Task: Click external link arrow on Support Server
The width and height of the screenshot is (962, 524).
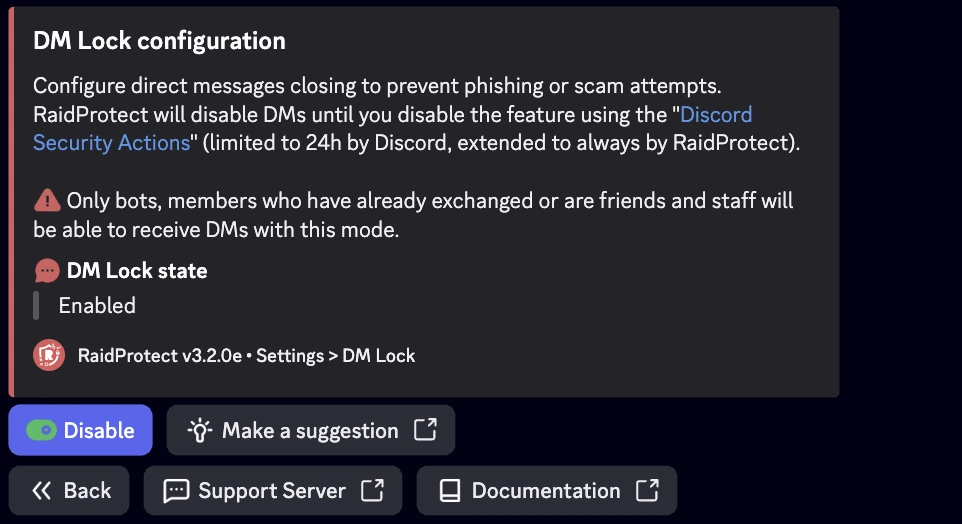Action: [x=372, y=491]
